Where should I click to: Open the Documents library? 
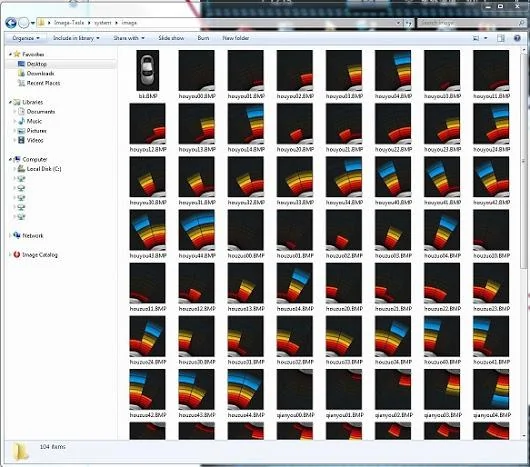point(41,112)
